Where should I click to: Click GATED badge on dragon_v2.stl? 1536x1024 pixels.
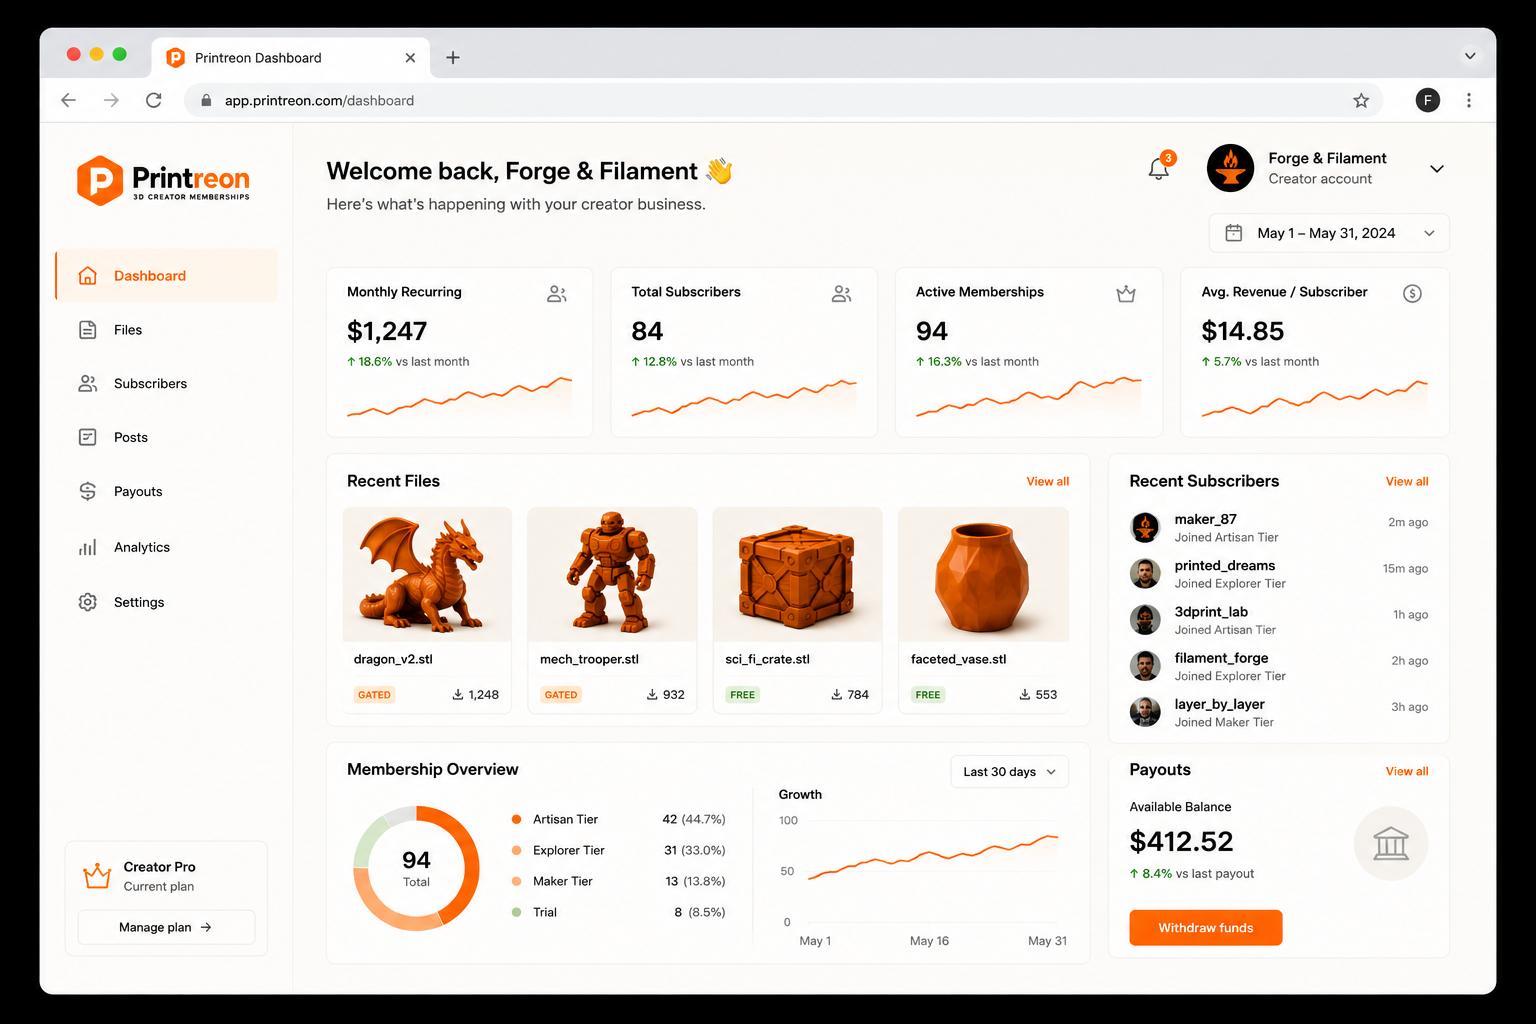click(375, 694)
